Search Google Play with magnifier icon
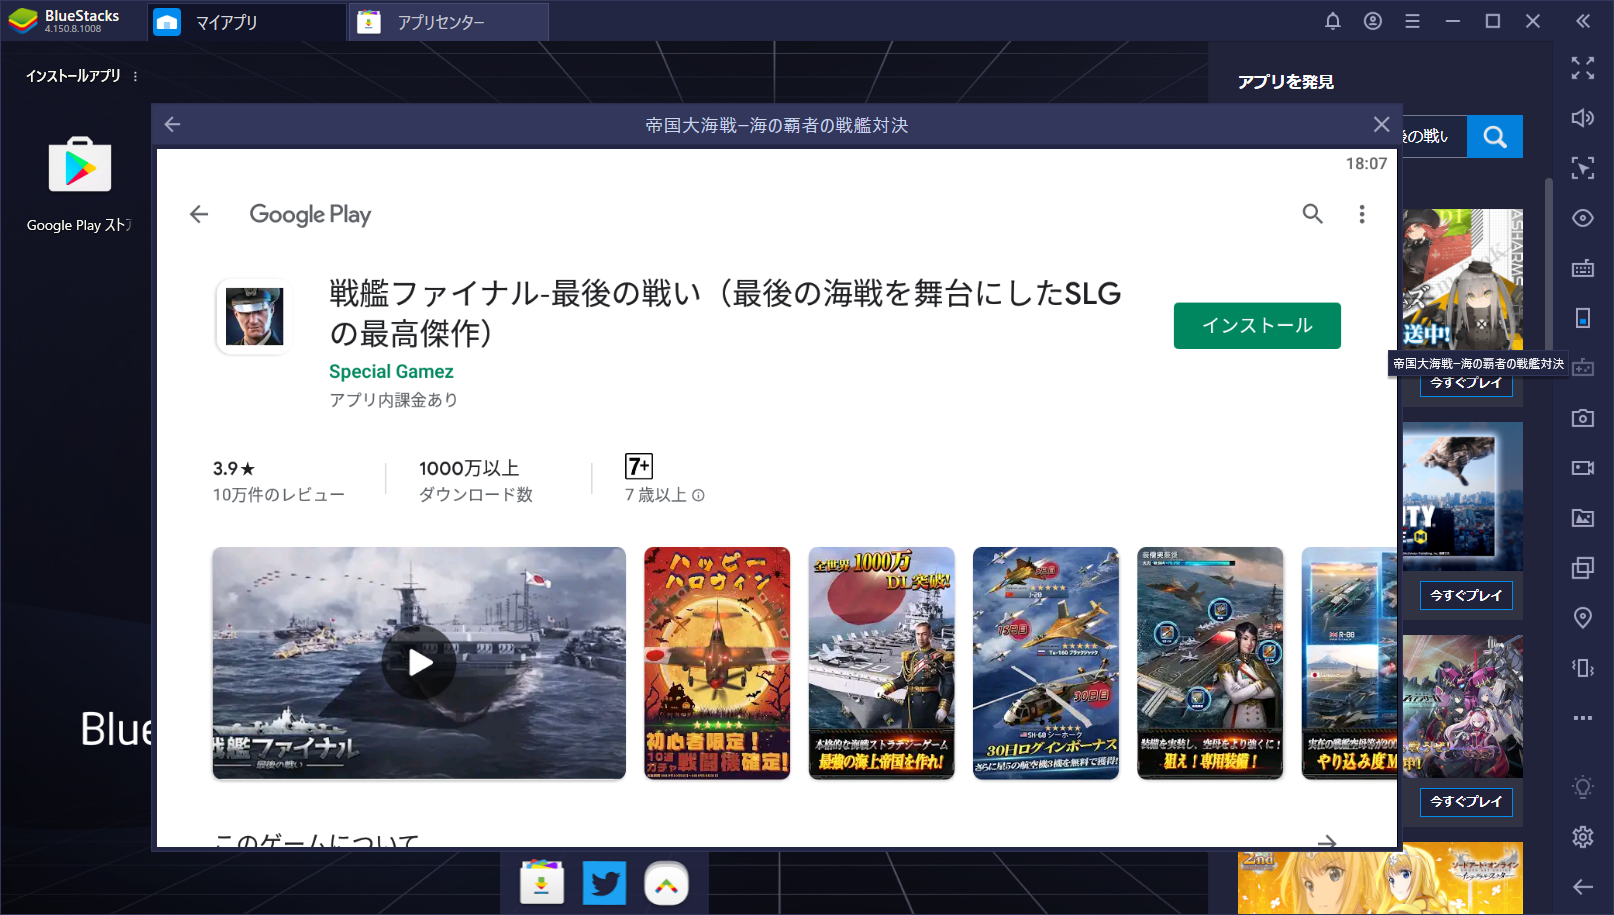The width and height of the screenshot is (1614, 915). coord(1312,214)
